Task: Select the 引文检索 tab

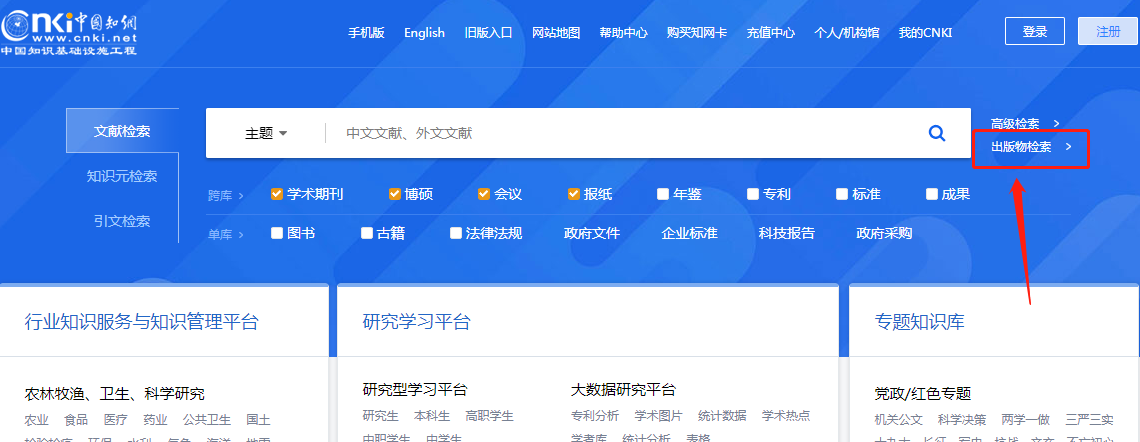Action: point(122,220)
